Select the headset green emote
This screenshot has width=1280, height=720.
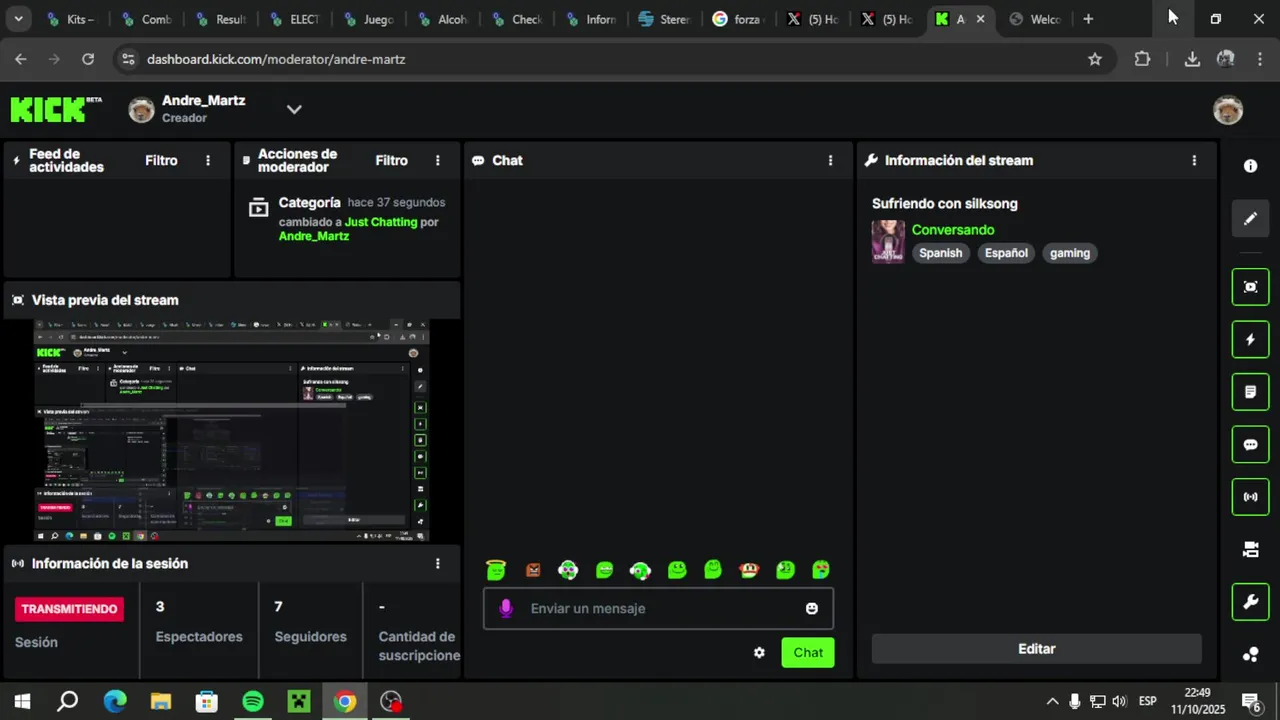click(x=640, y=570)
